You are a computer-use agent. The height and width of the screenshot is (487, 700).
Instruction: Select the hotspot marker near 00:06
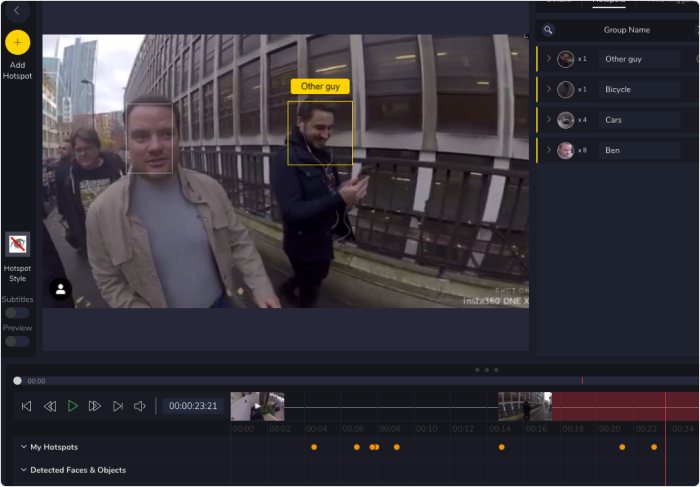coord(357,447)
